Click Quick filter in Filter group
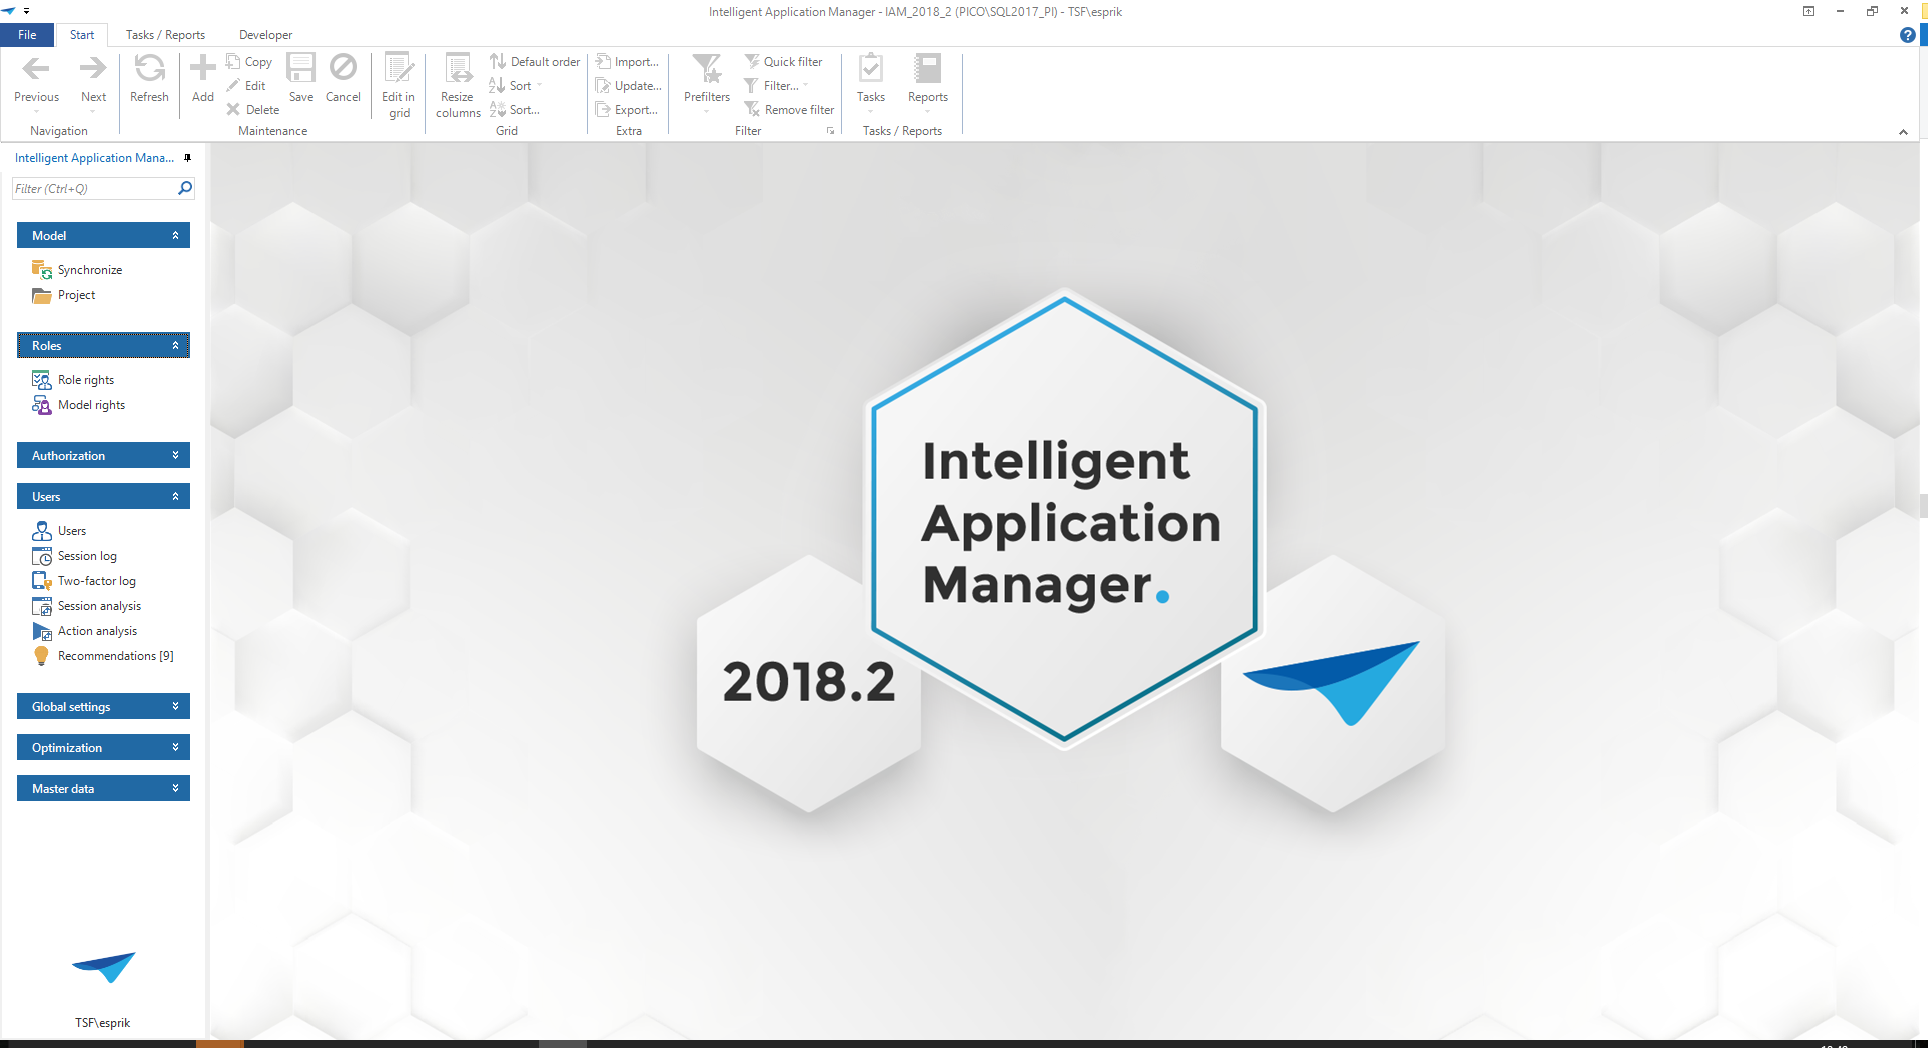This screenshot has height=1048, width=1928. (x=784, y=62)
